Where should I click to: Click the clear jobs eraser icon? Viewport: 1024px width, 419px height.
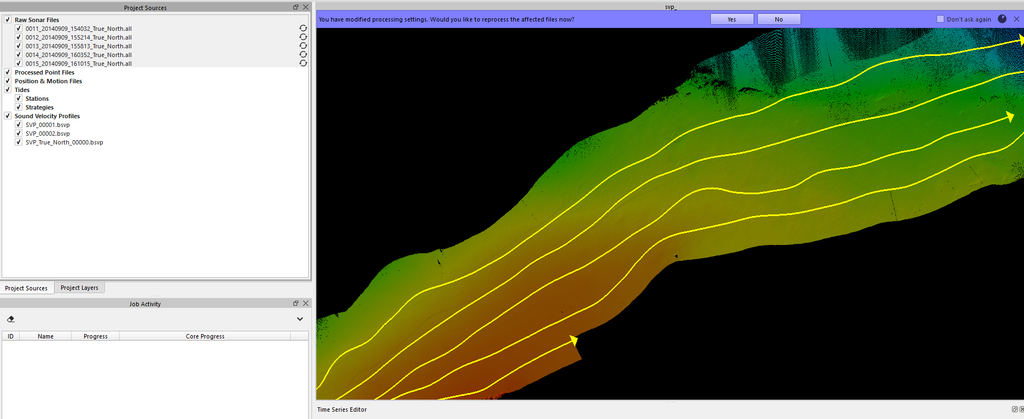click(11, 319)
